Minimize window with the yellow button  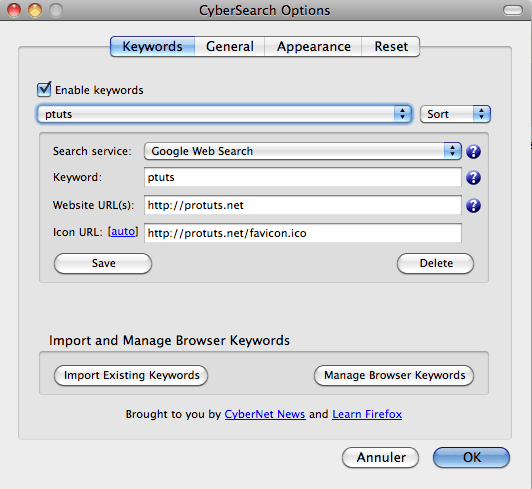click(35, 10)
